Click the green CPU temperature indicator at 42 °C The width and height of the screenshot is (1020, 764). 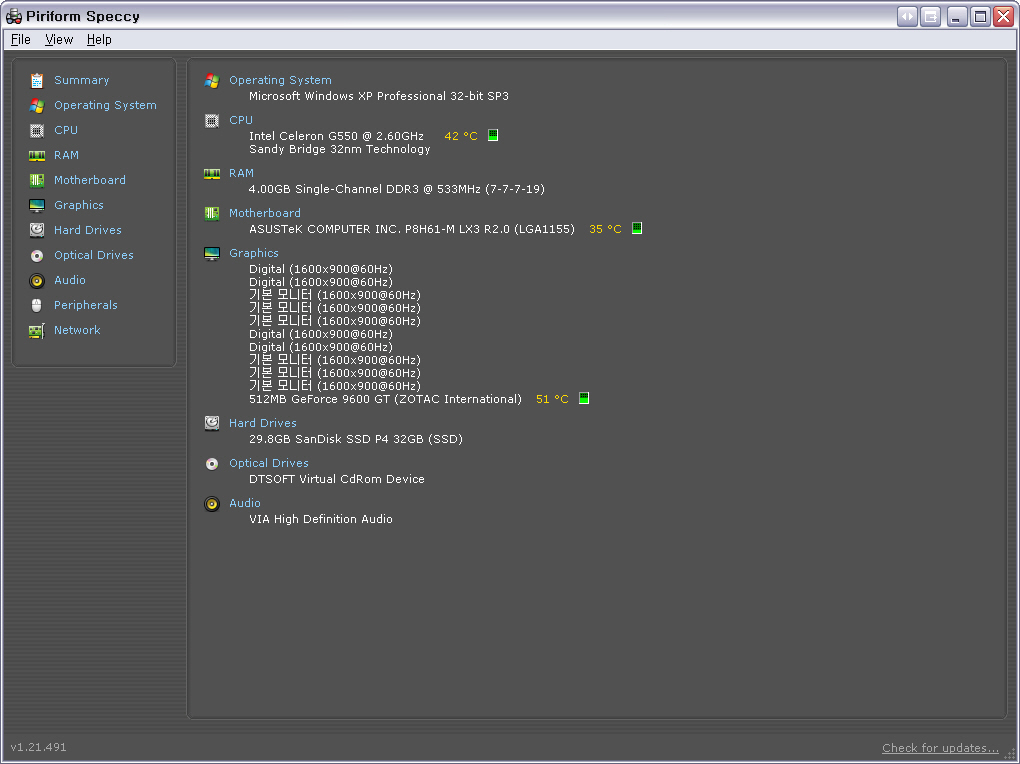pyautogui.click(x=493, y=135)
